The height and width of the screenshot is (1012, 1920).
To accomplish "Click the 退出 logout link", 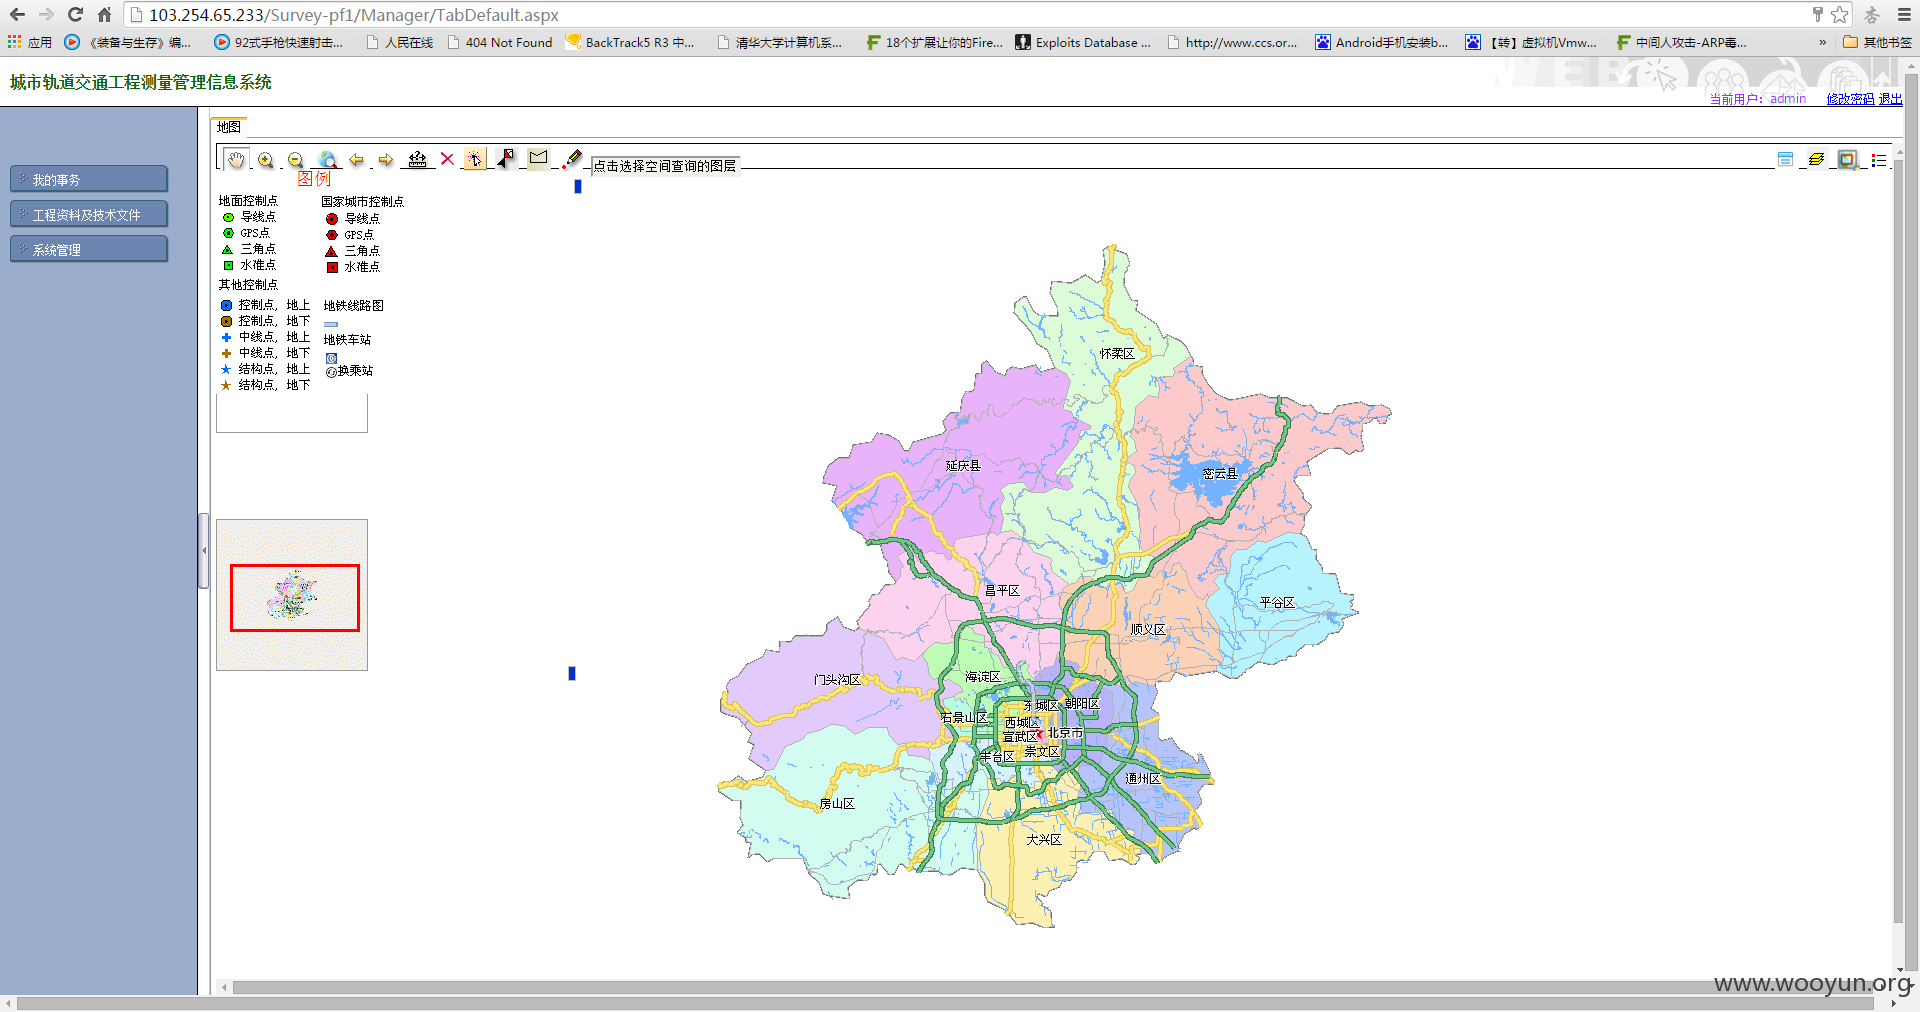I will click(1890, 99).
